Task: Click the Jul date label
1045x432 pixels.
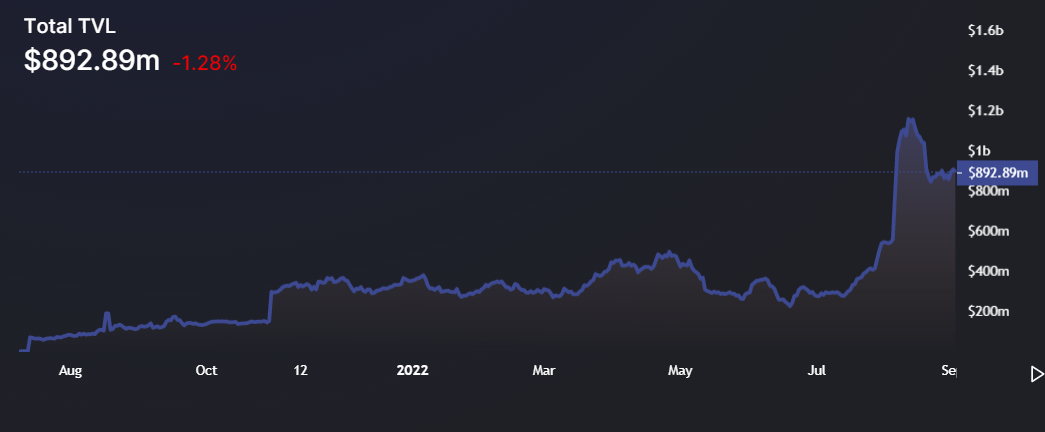Action: (817, 371)
